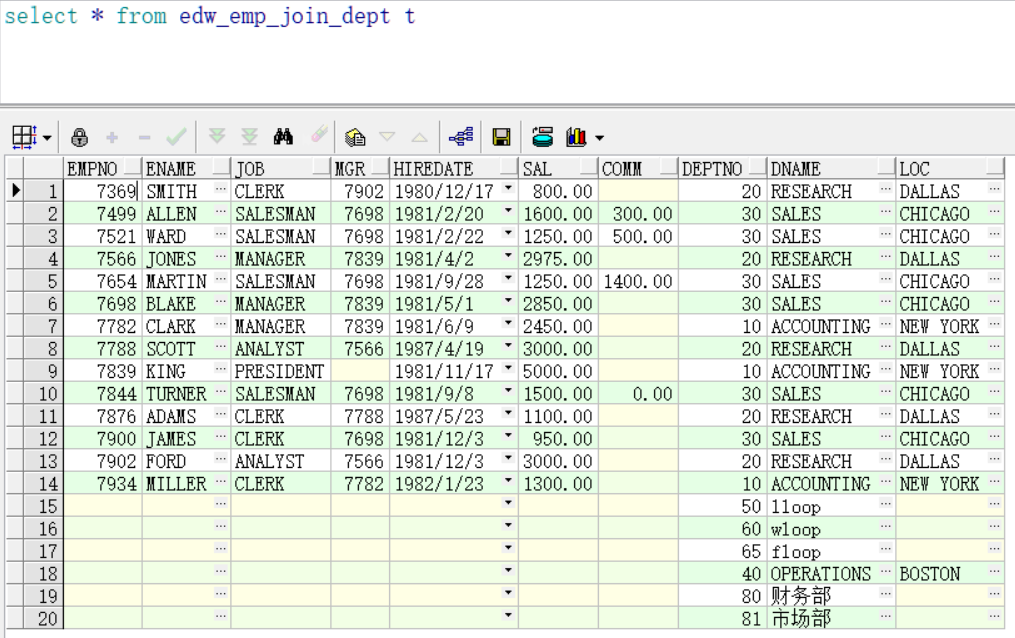Click the 市场部 department name cell

coord(831,619)
